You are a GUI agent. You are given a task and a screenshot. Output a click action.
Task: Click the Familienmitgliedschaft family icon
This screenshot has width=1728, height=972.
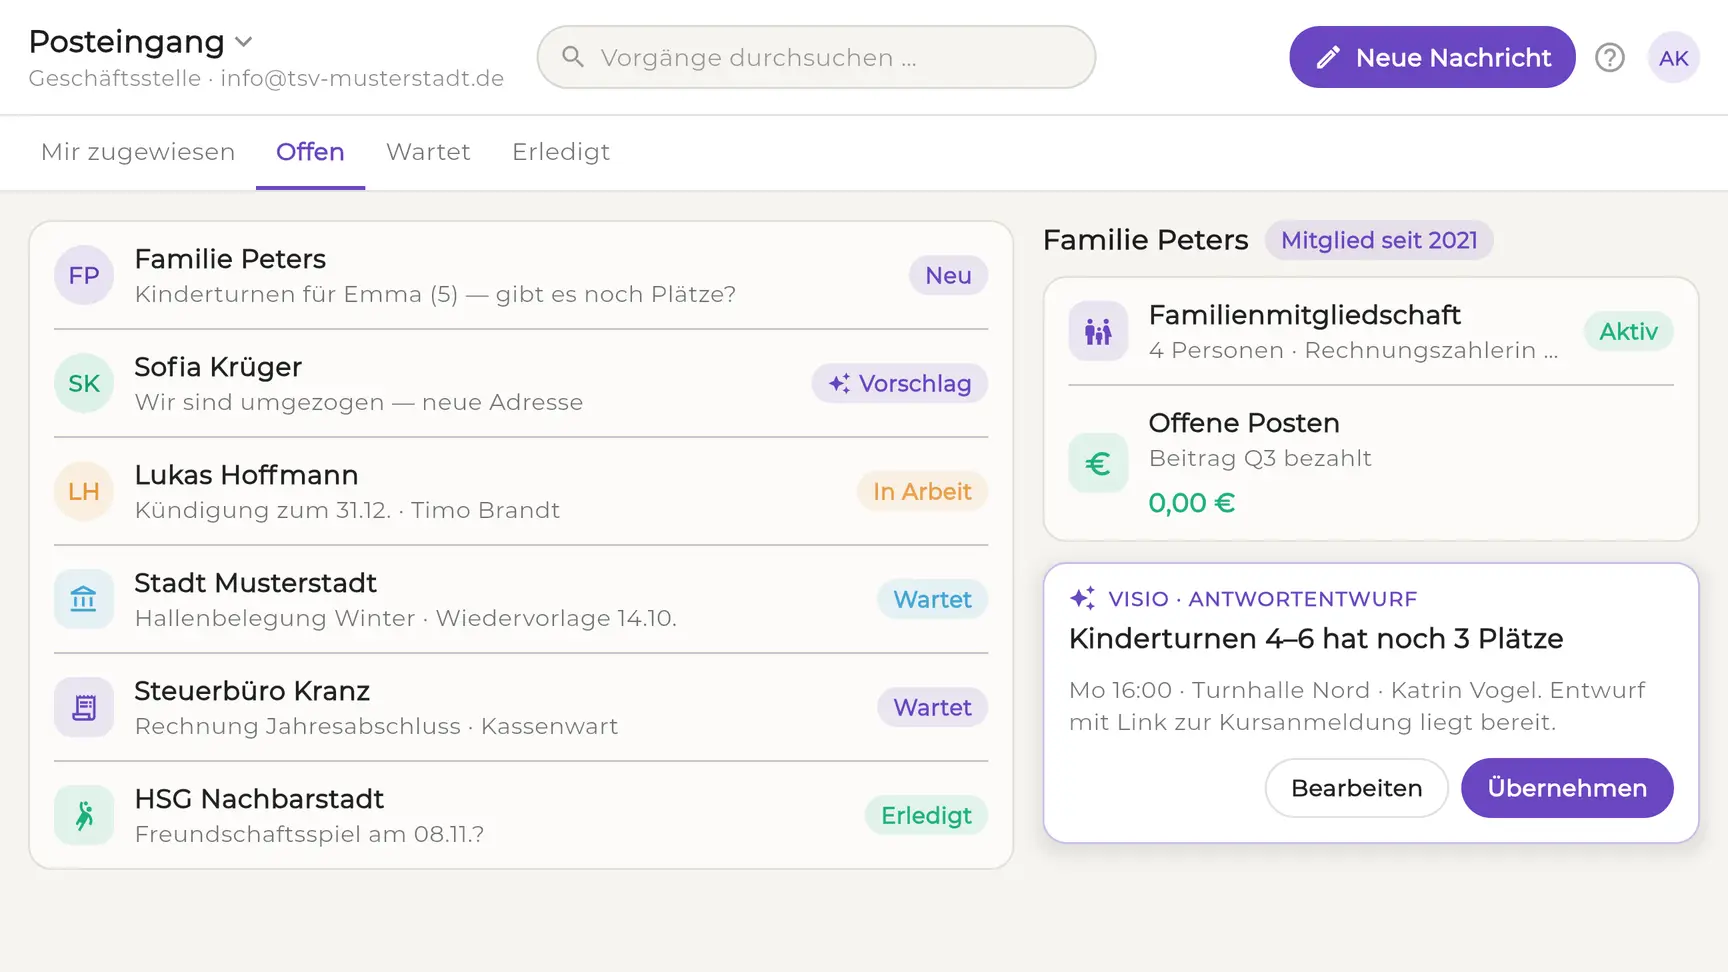click(1098, 331)
